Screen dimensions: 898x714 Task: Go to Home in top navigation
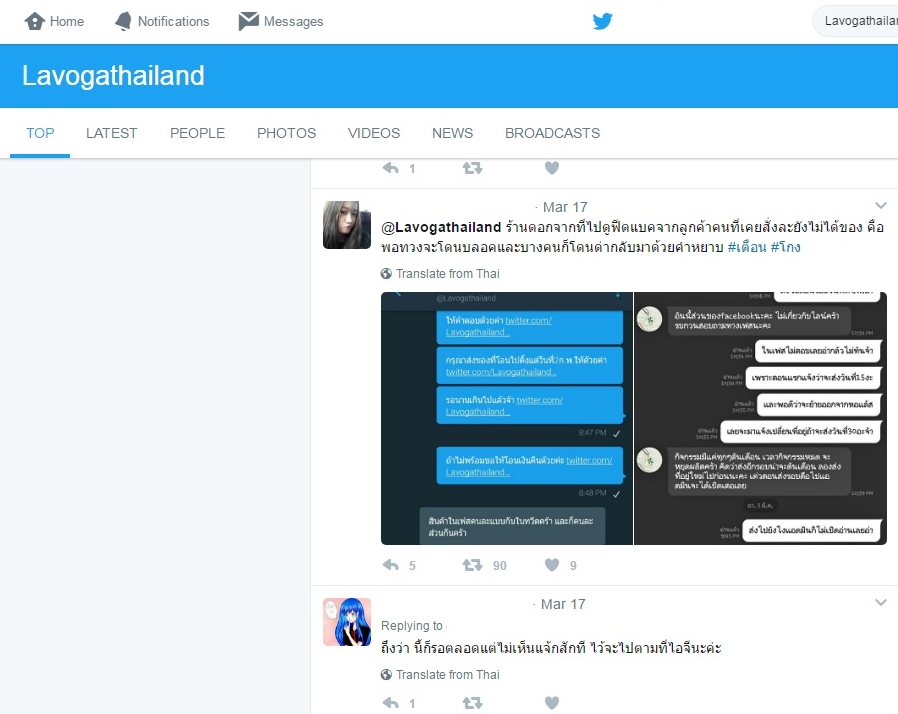coord(54,21)
